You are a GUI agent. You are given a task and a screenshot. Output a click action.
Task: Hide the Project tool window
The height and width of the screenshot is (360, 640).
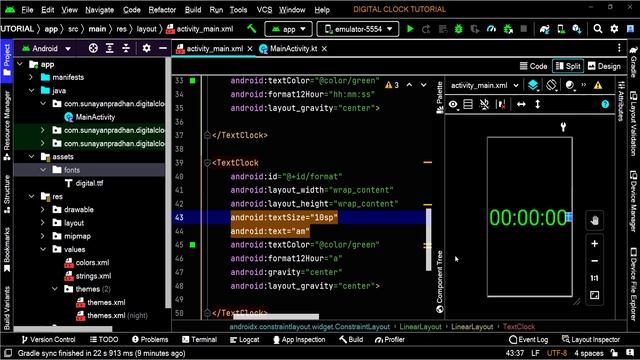[162, 48]
